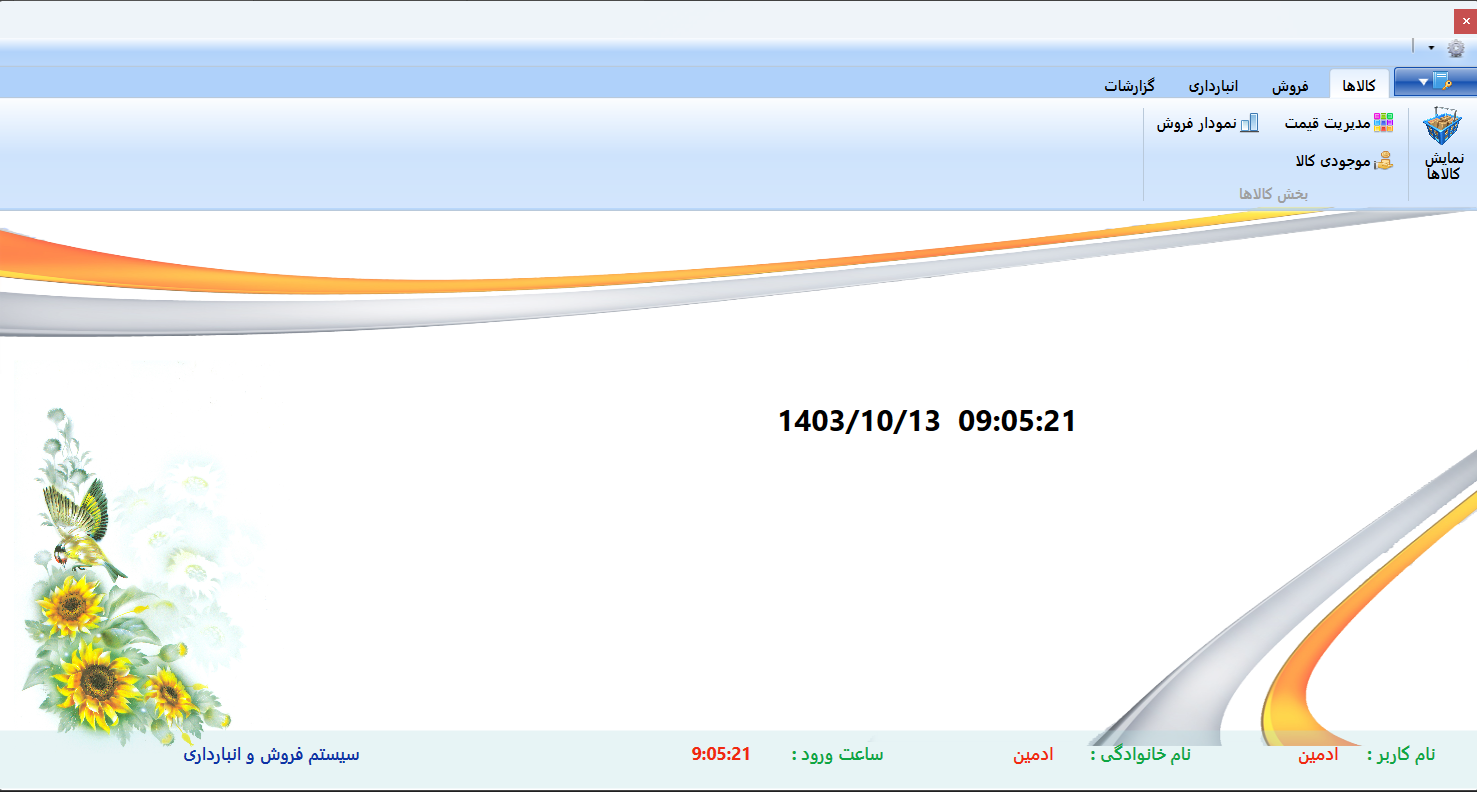Image resolution: width=1477 pixels, height=792 pixels.
Task: Open the فروش ribbon tab
Action: click(1290, 86)
